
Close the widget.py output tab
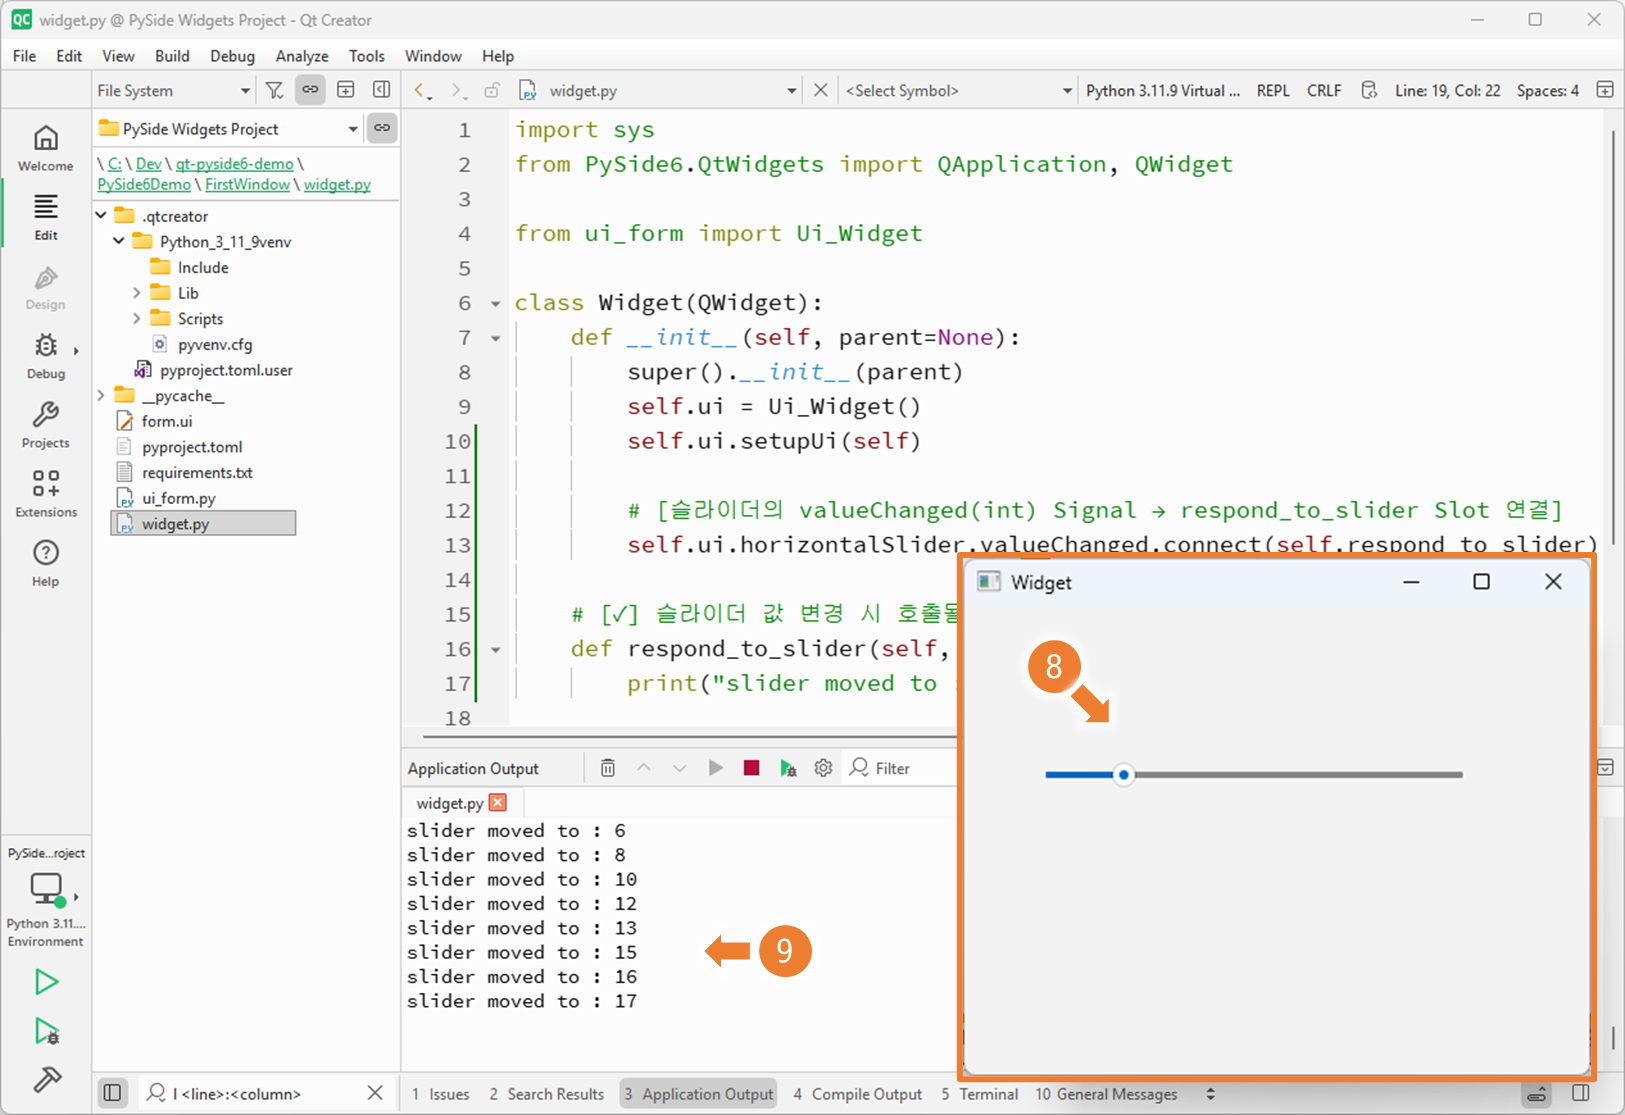click(498, 802)
